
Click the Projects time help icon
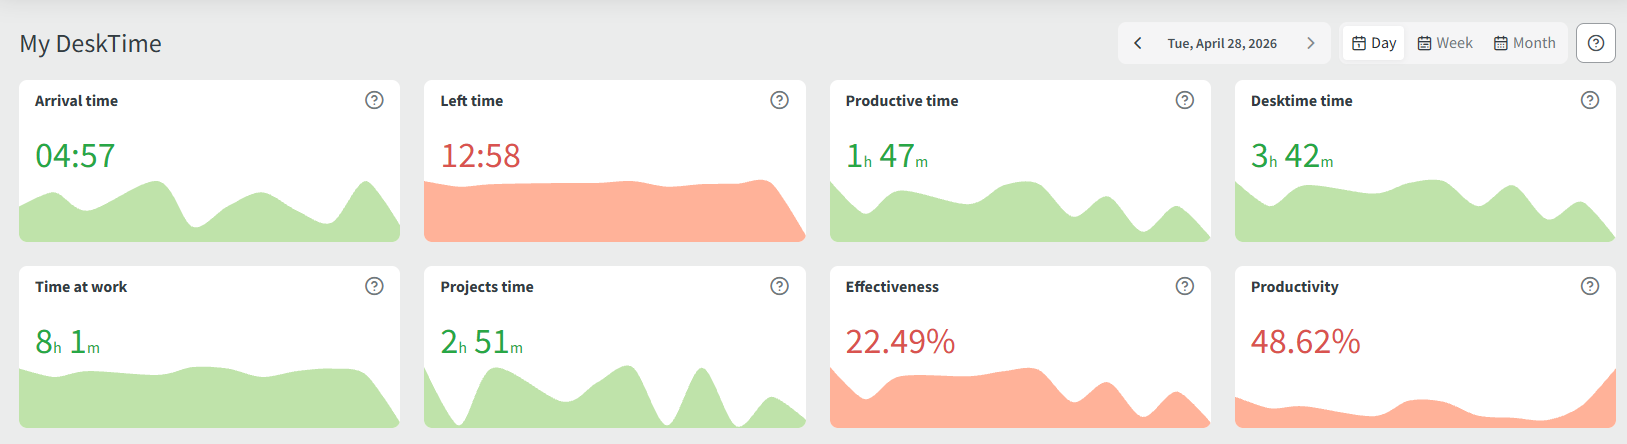780,286
